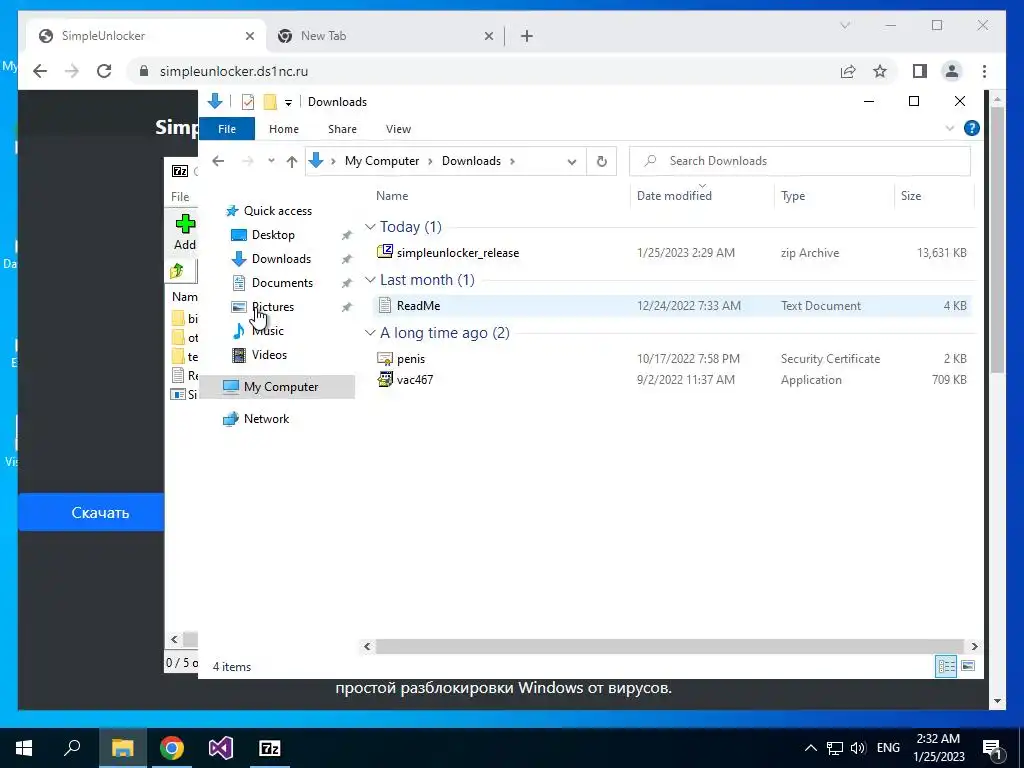Switch to details view layout
This screenshot has height=768, width=1024.
[946, 666]
